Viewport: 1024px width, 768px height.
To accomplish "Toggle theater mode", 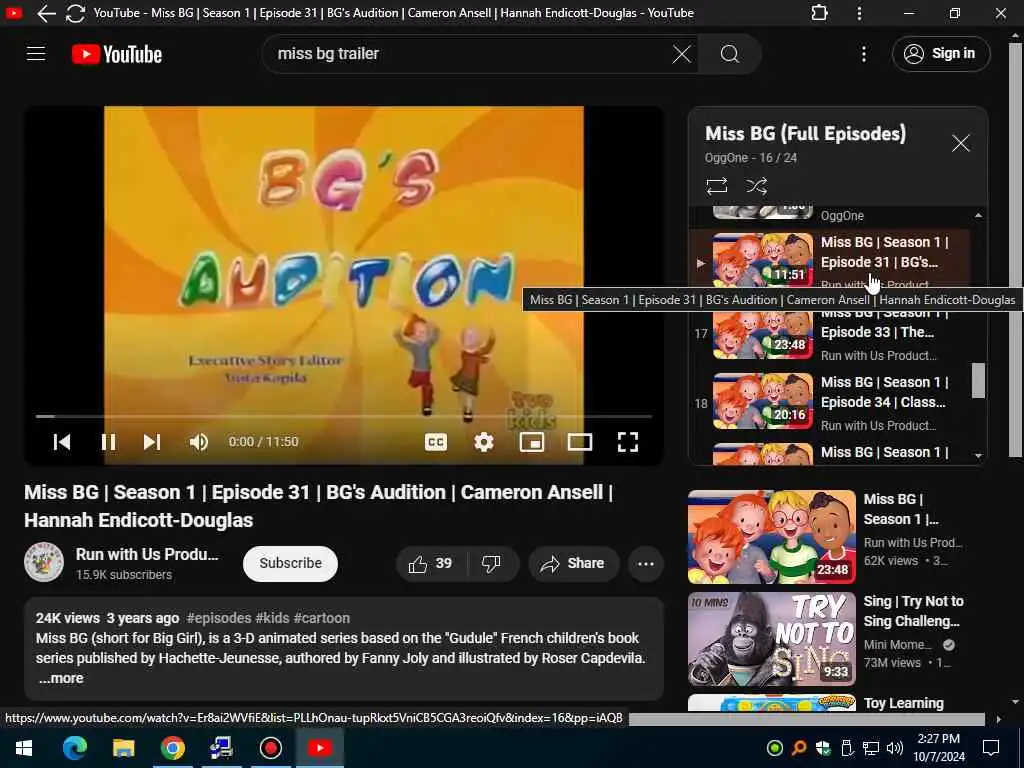I will (x=579, y=442).
